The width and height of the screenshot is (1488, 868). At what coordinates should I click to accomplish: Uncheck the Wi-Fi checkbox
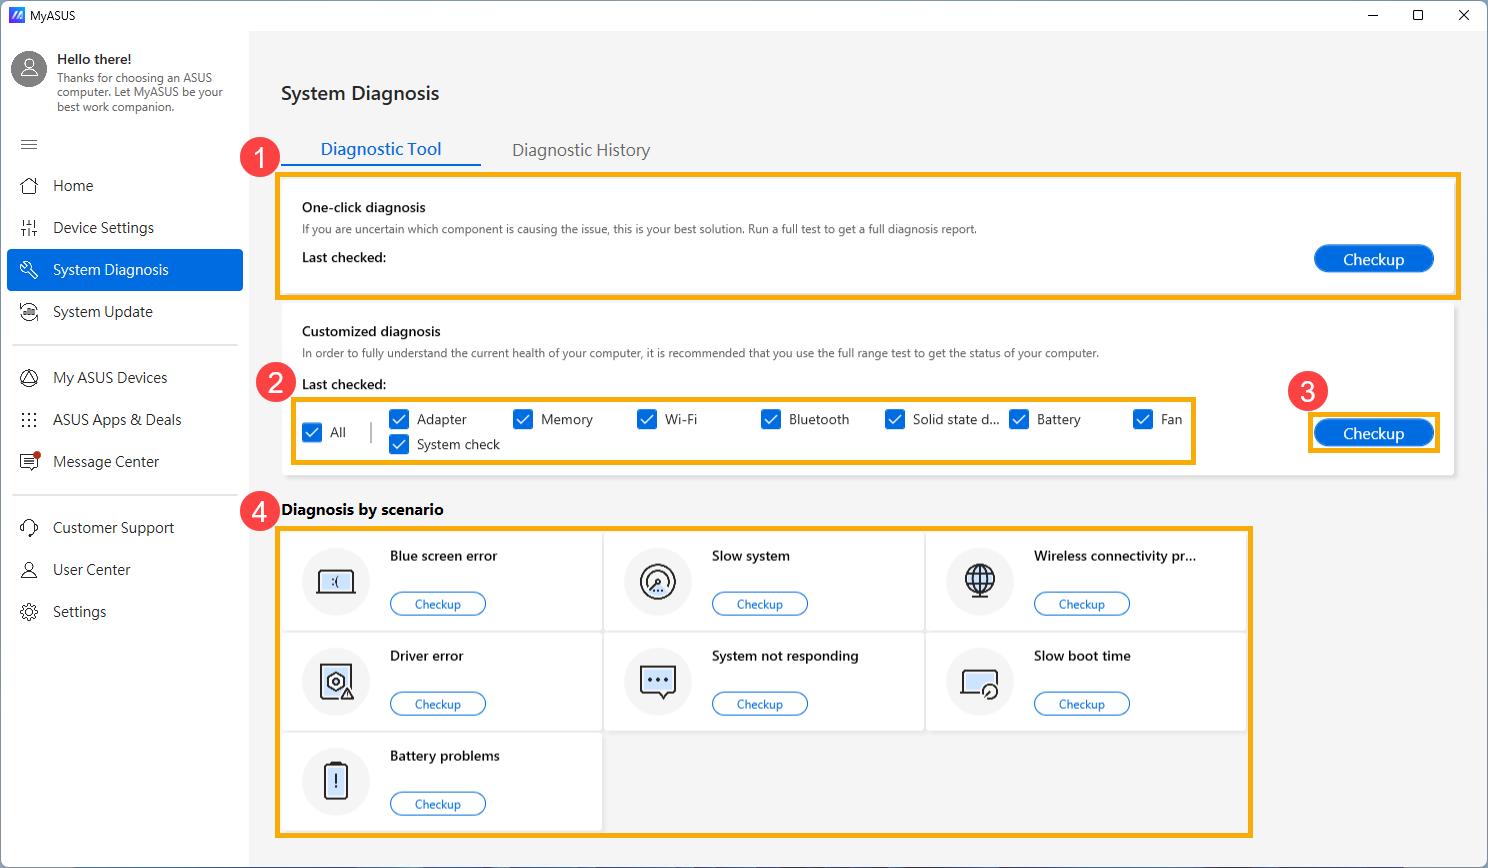tap(647, 419)
